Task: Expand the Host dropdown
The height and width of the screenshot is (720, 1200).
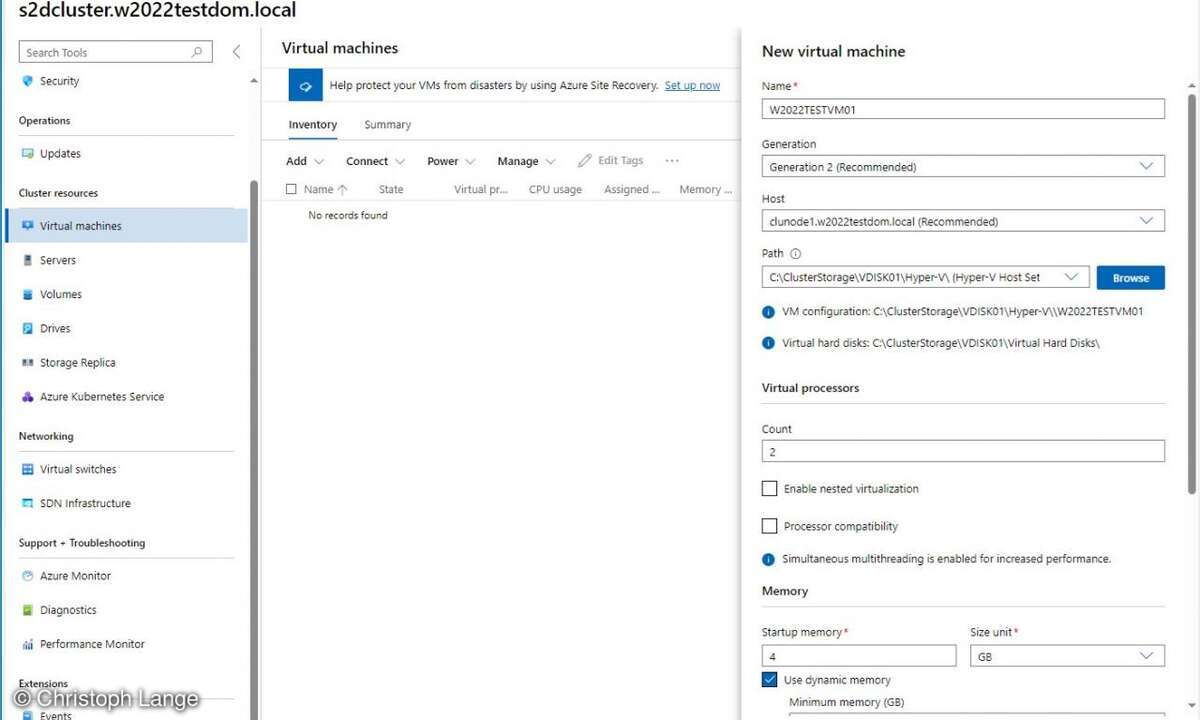Action: click(962, 221)
